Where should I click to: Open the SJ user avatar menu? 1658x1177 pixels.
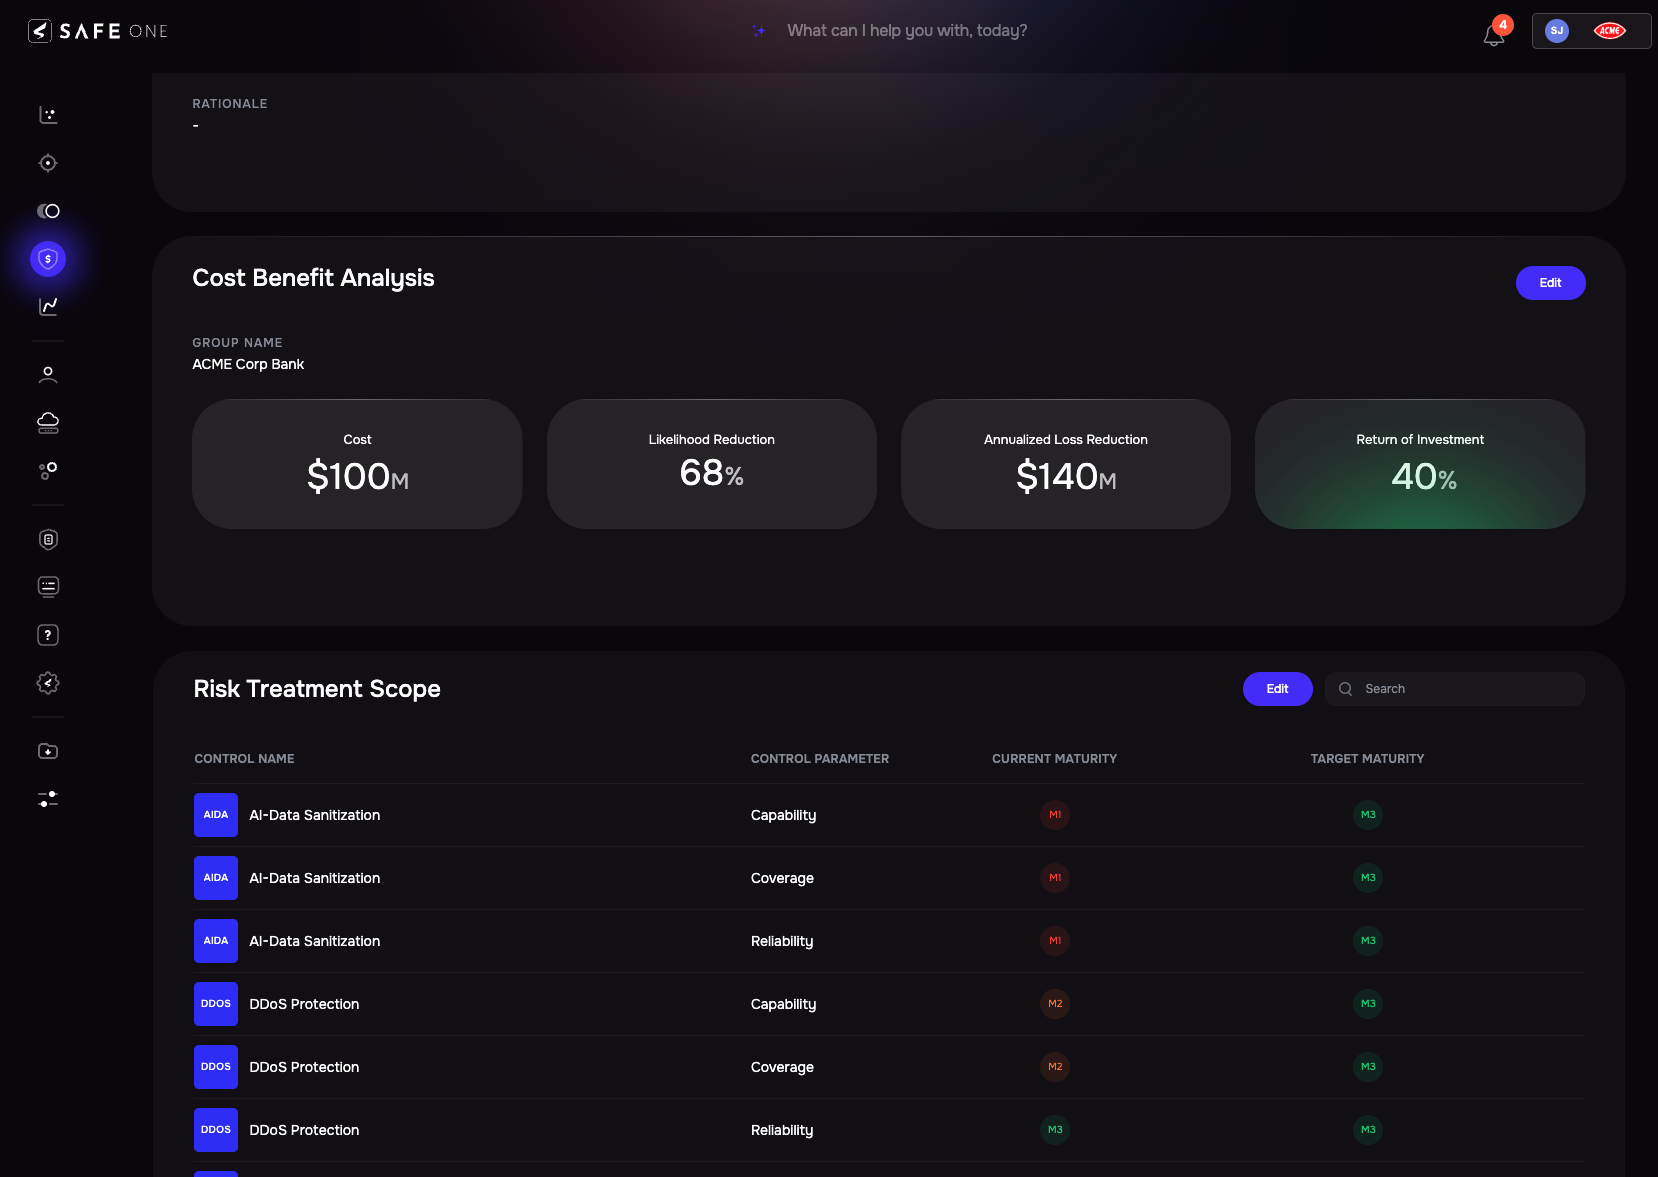tap(1556, 31)
